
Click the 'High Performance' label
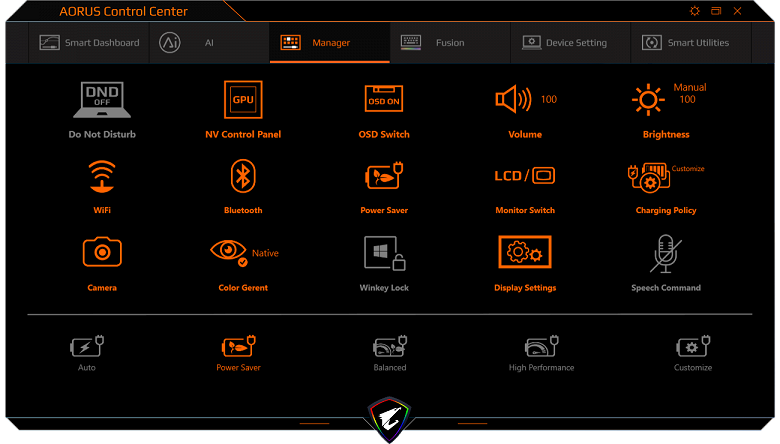point(541,367)
